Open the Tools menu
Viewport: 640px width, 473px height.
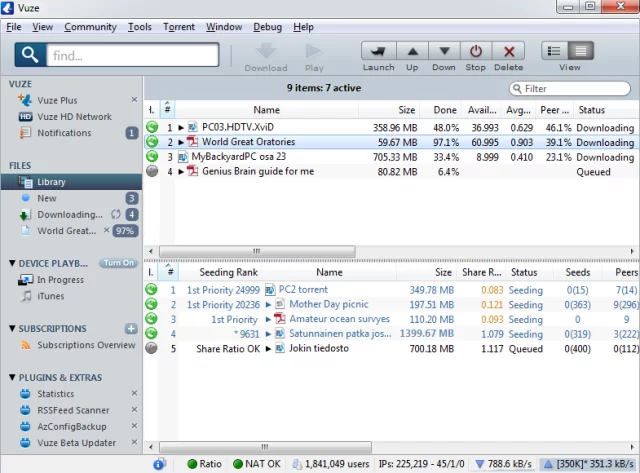(x=139, y=27)
